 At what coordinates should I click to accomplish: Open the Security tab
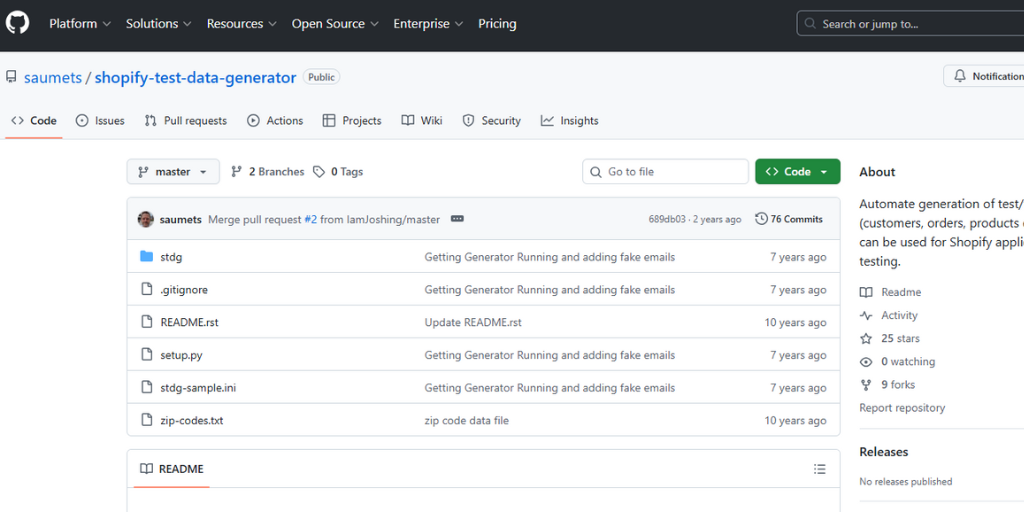[x=492, y=121]
